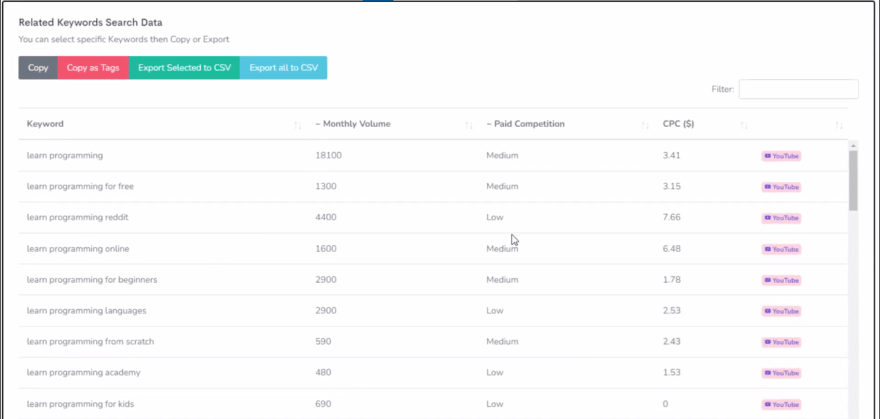Click the scrollbar up arrow
Image resolution: width=880 pixels, height=419 pixels.
click(x=853, y=145)
